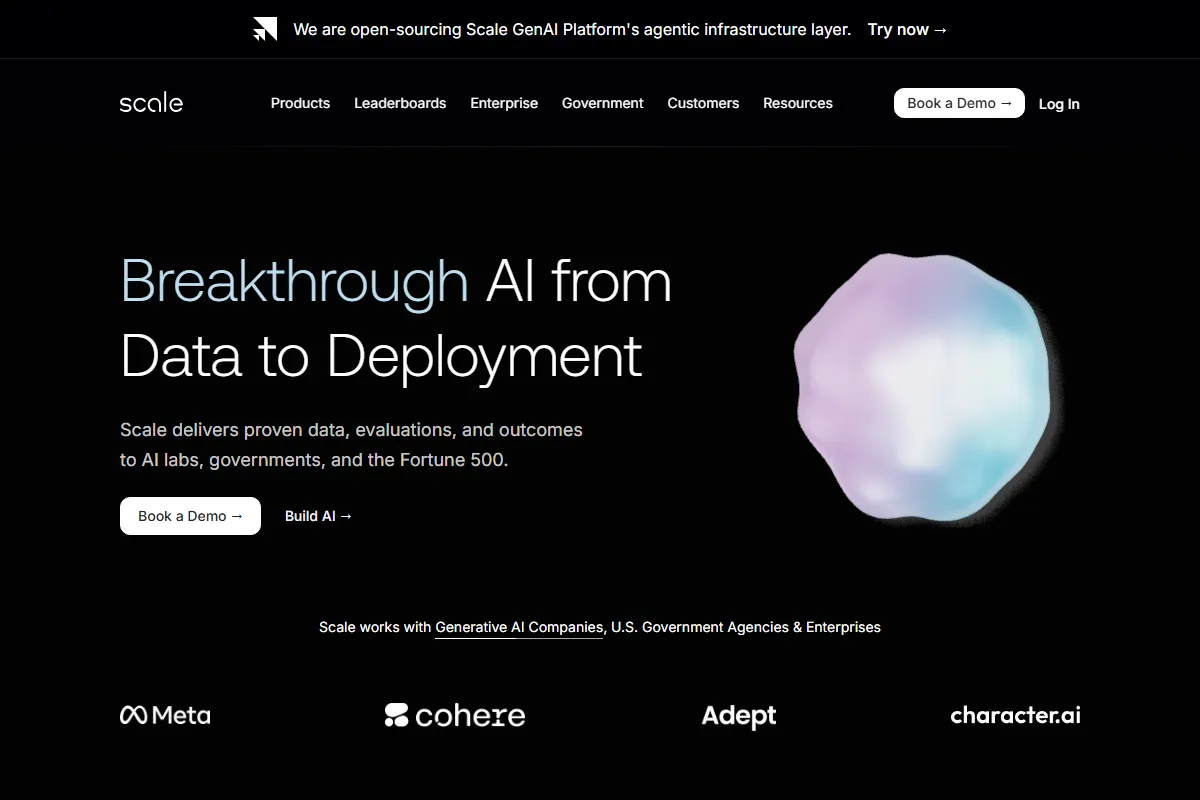Screen dimensions: 1200x800
Task: Follow the Build AI link
Action: pos(318,516)
